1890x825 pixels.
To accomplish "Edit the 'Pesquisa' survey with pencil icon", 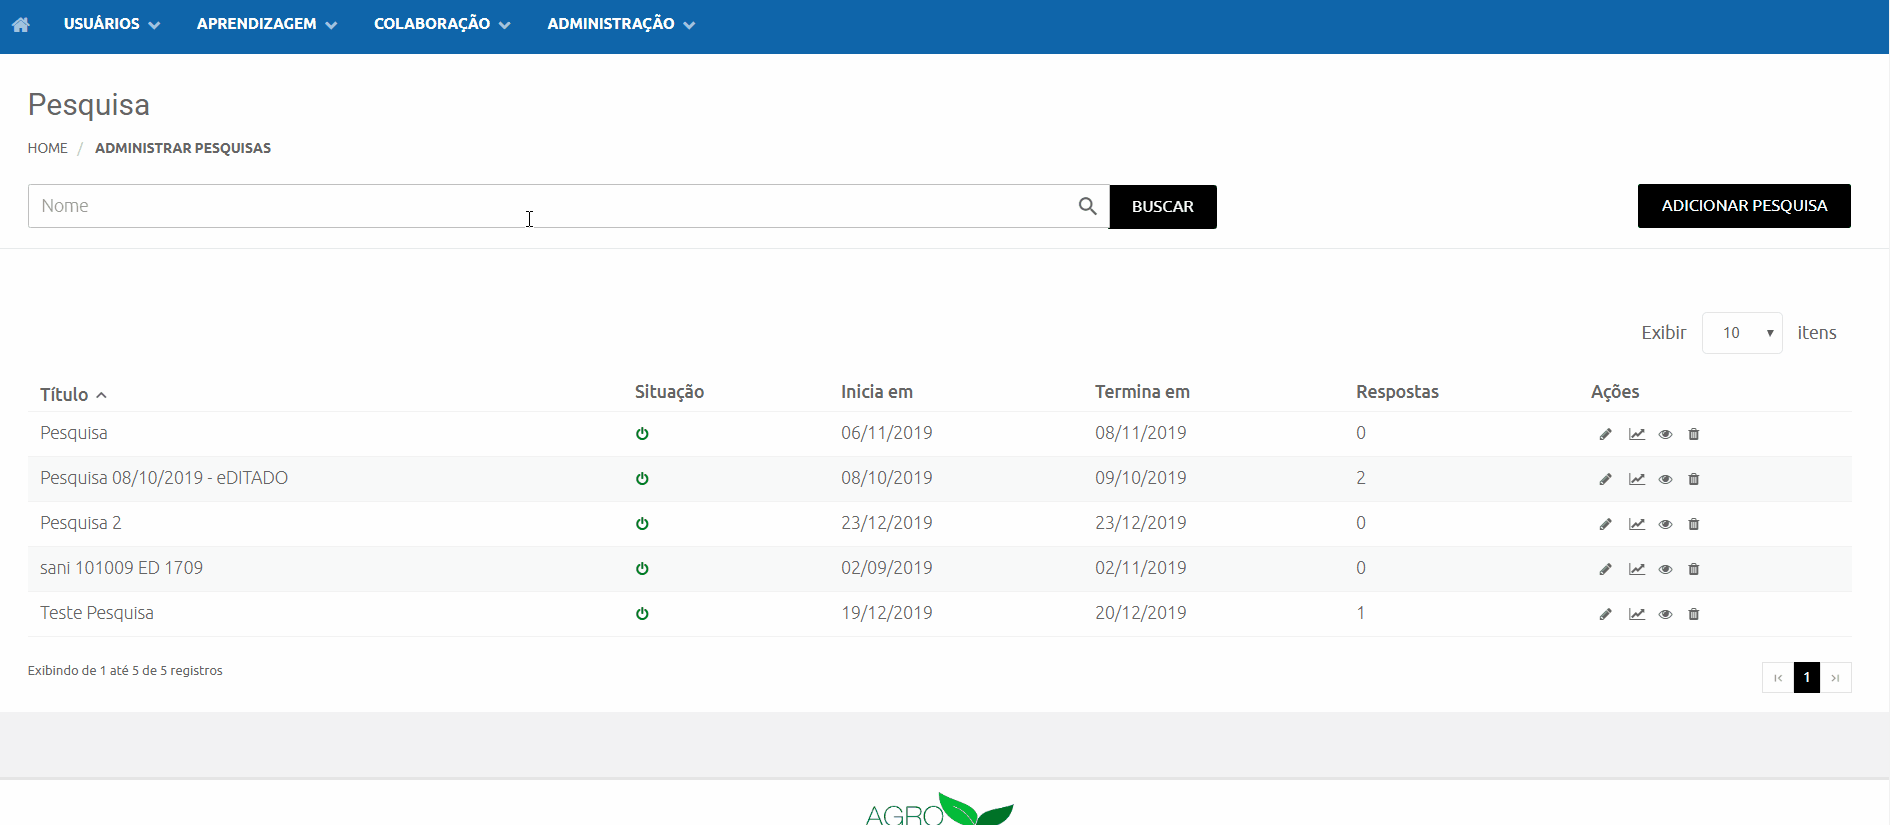I will click(x=1605, y=434).
